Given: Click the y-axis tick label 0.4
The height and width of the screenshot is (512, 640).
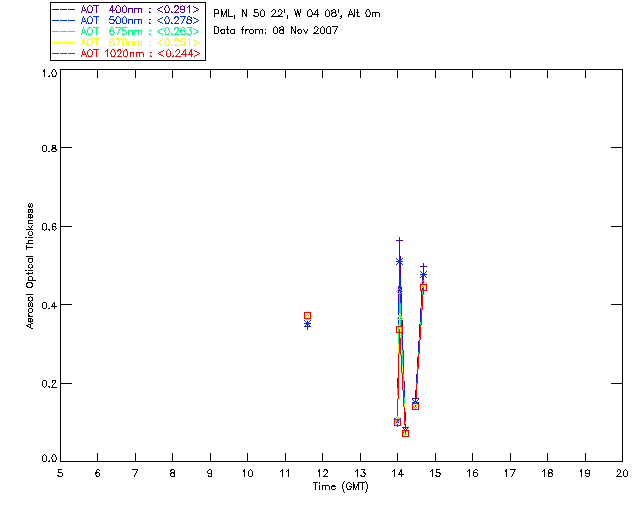Looking at the screenshot, I should (49, 305).
